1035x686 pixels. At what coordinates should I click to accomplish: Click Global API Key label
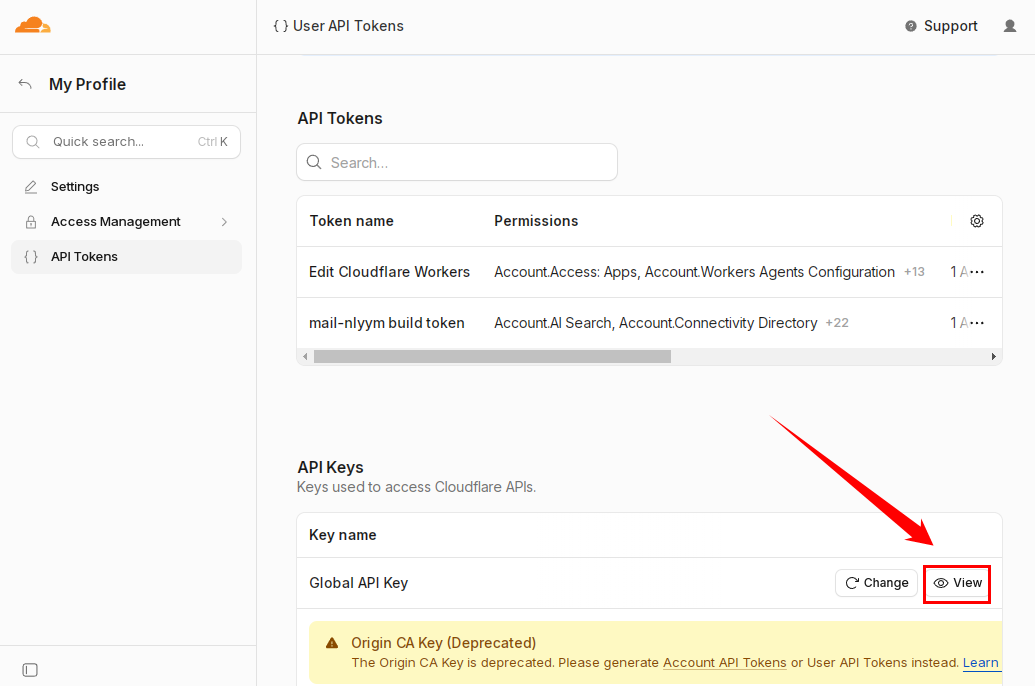click(x=358, y=583)
